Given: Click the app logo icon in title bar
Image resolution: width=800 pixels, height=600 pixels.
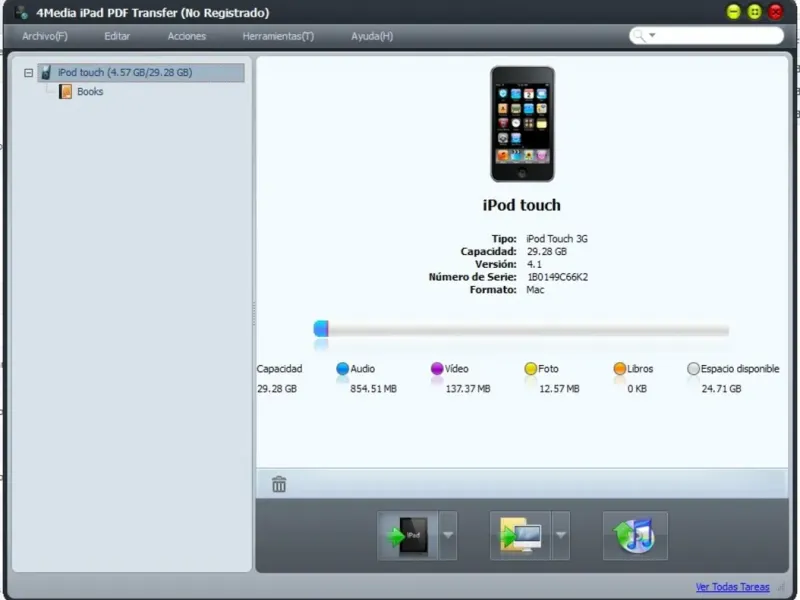Looking at the screenshot, I should coord(21,12).
